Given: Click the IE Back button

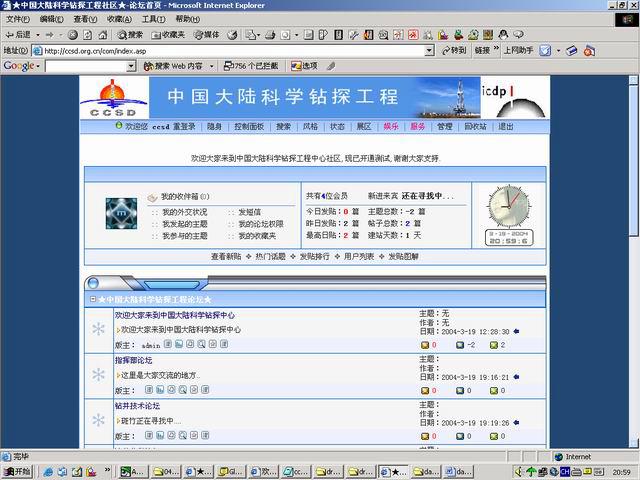Looking at the screenshot, I should coord(20,34).
